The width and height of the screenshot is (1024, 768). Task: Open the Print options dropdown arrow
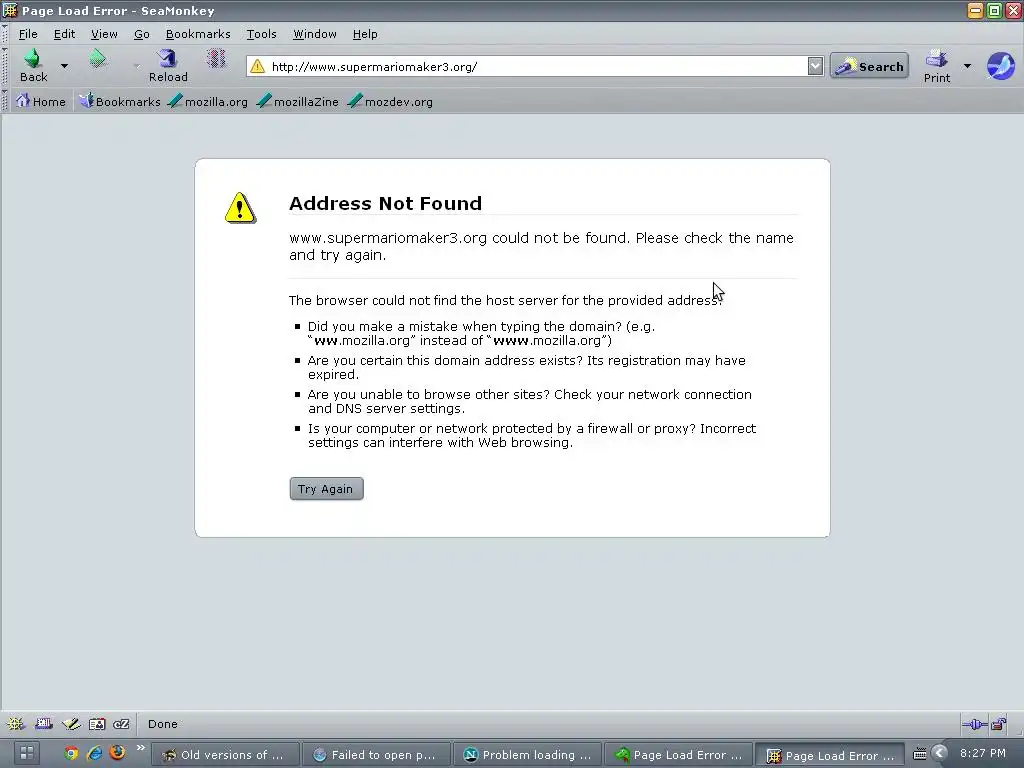tap(967, 65)
